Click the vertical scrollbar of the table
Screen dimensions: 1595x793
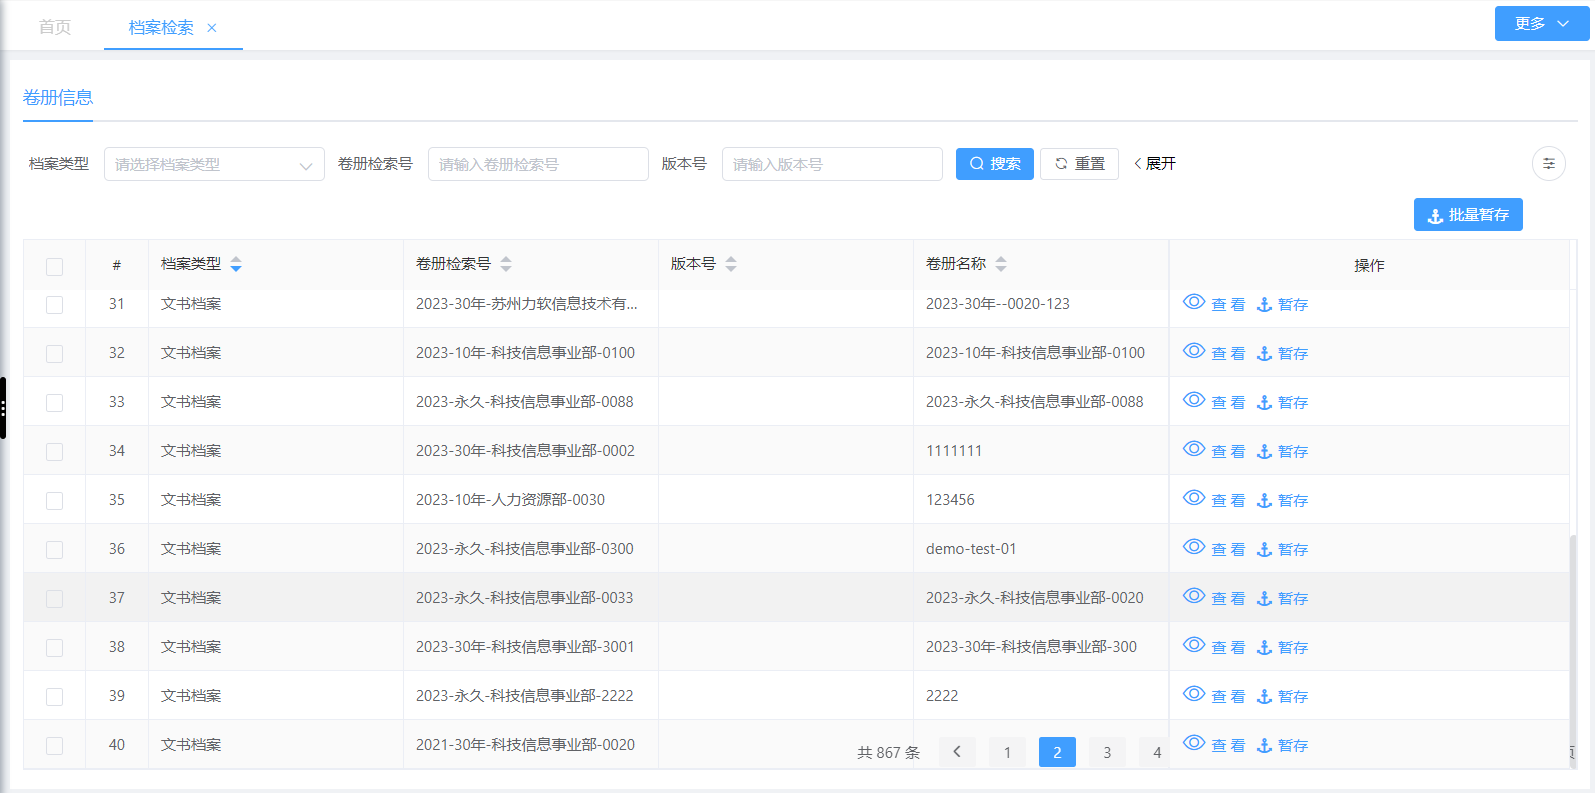pyautogui.click(x=1573, y=650)
